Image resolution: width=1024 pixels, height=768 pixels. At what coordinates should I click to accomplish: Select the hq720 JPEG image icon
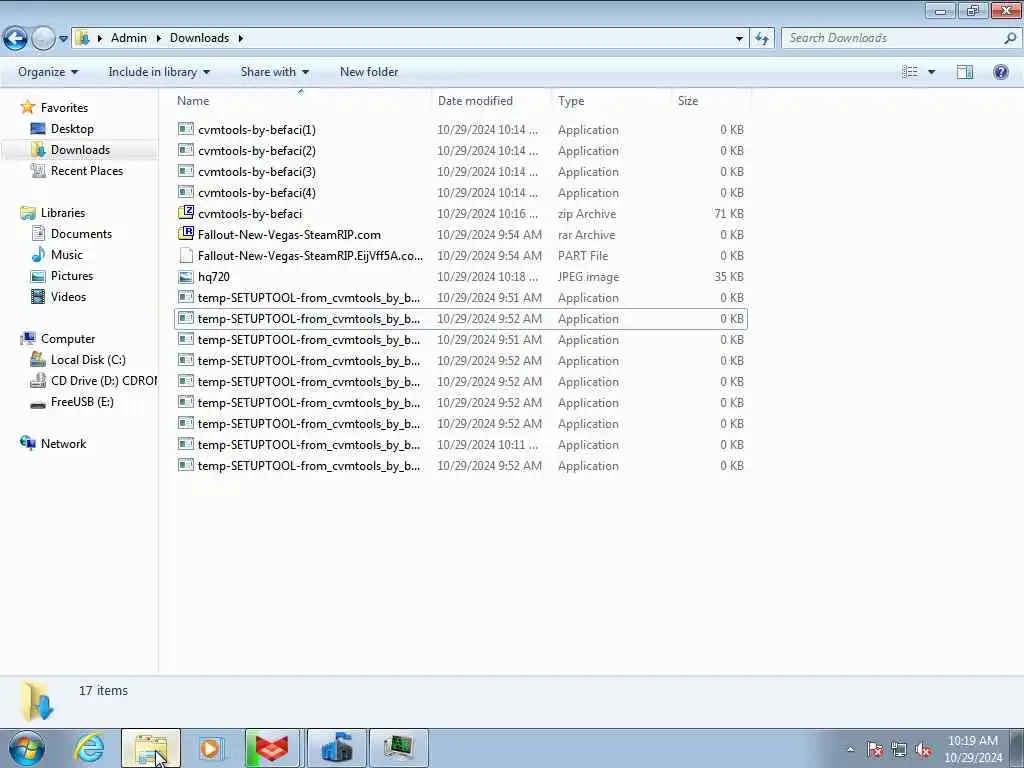tap(185, 276)
